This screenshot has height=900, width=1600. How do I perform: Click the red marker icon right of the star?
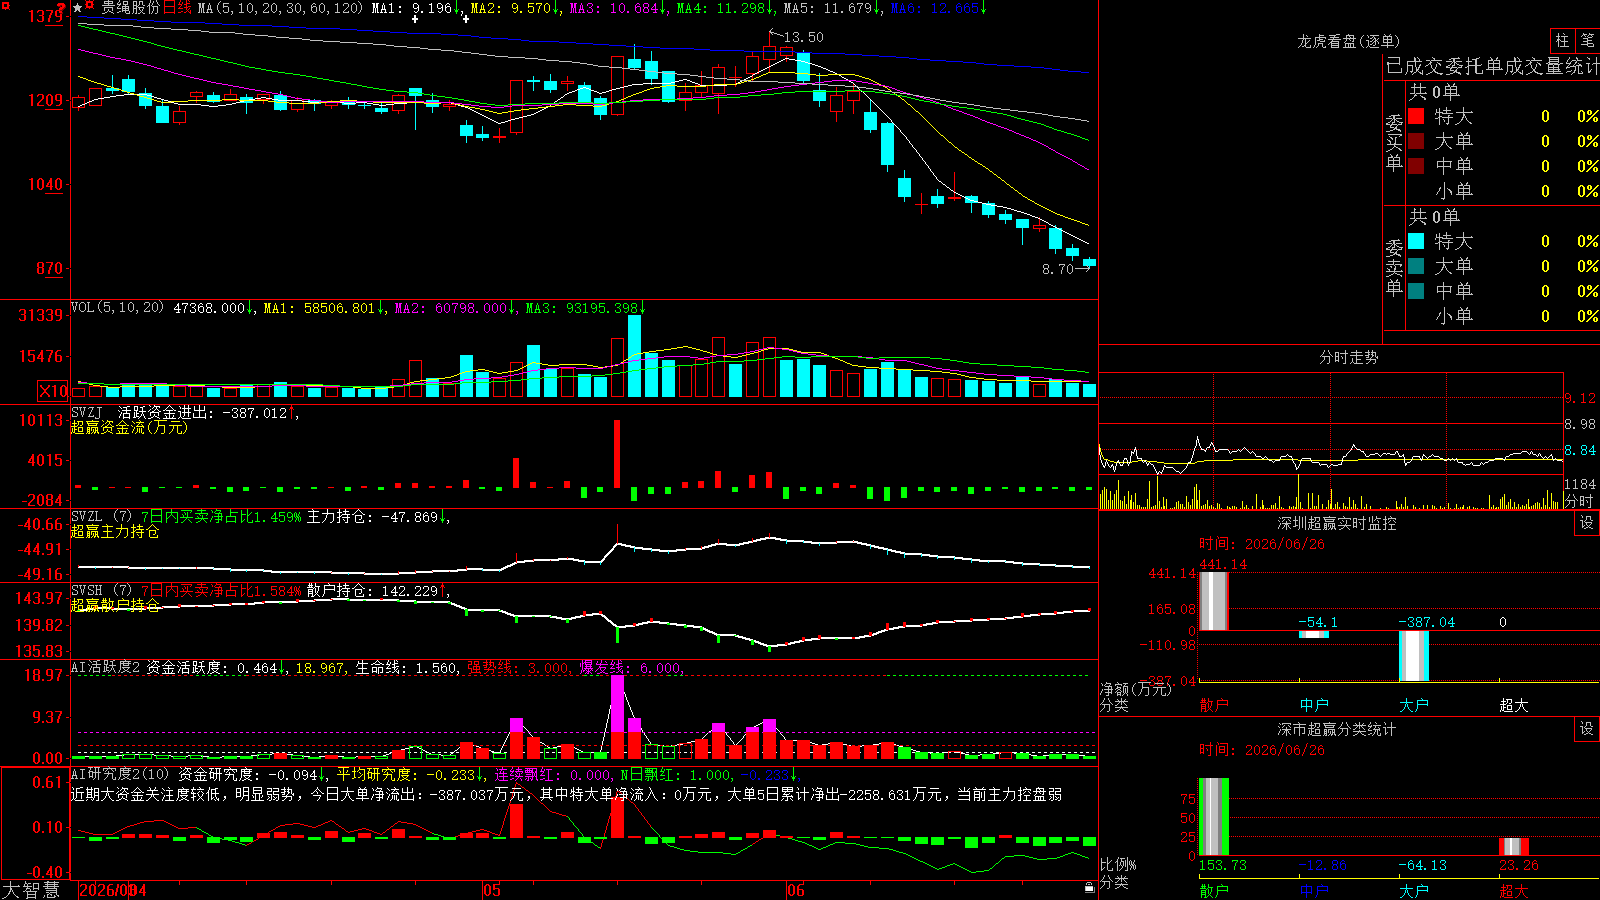coord(91,6)
